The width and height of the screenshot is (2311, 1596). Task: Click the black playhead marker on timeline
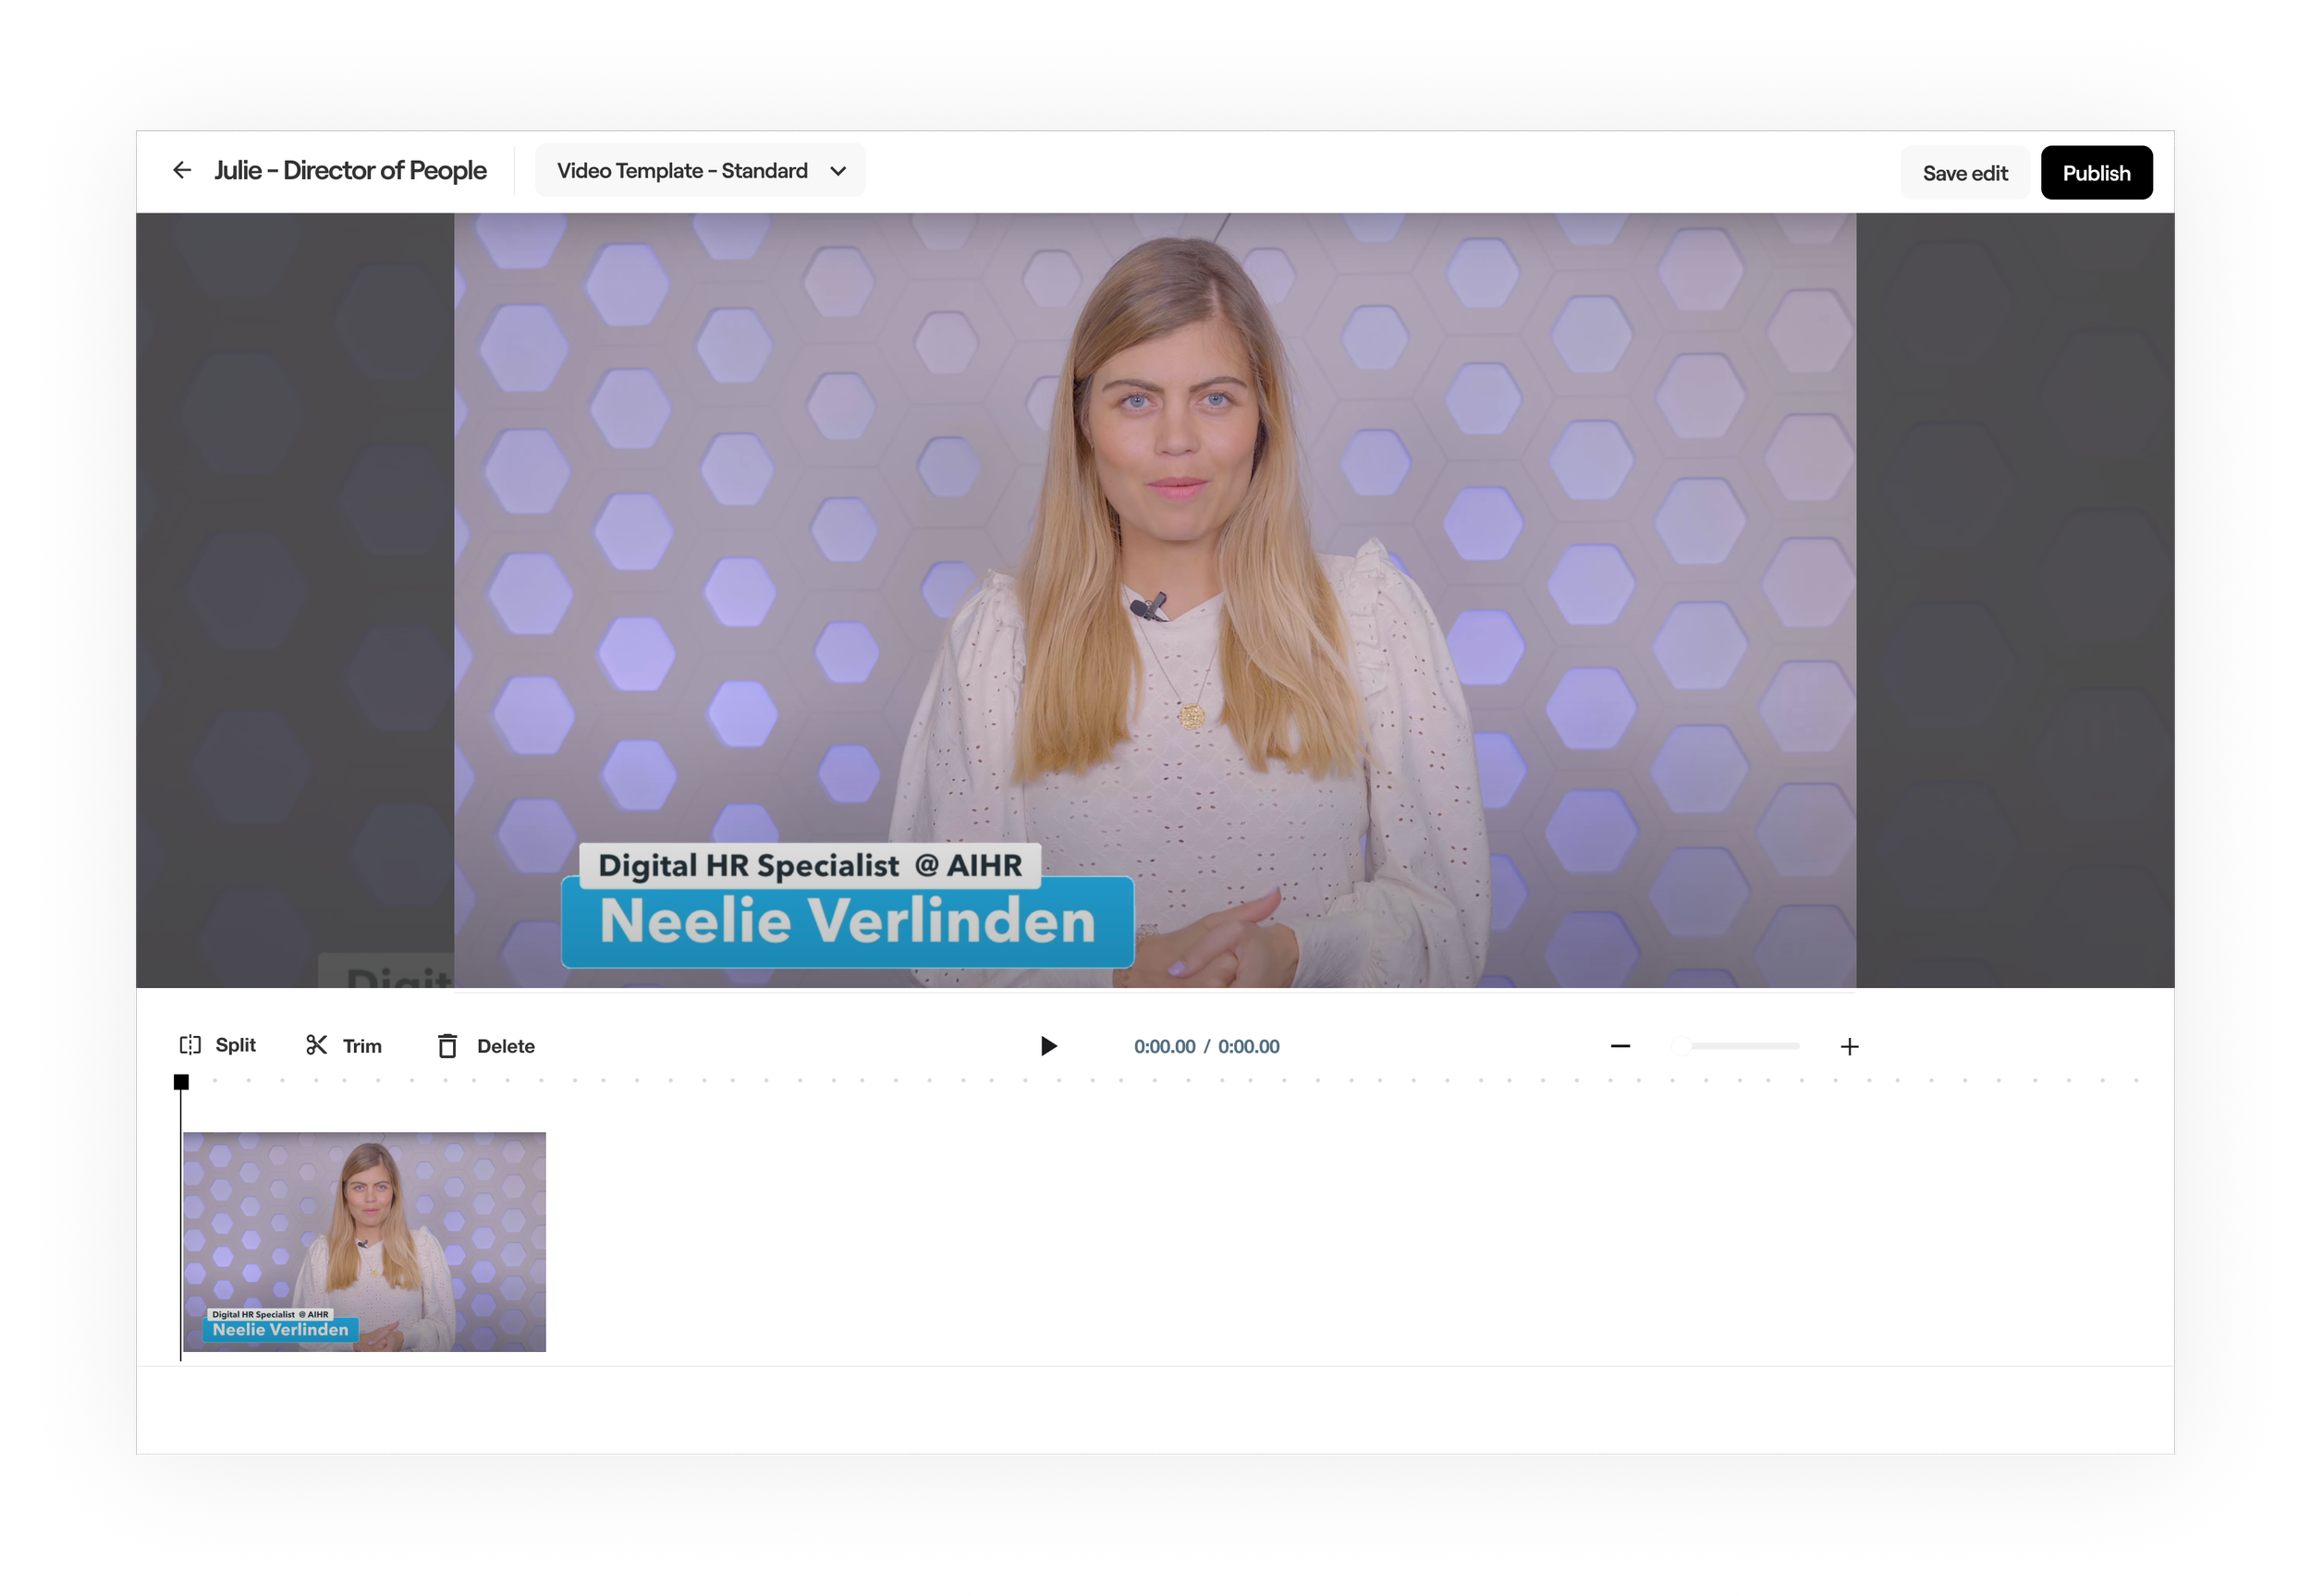click(181, 1082)
